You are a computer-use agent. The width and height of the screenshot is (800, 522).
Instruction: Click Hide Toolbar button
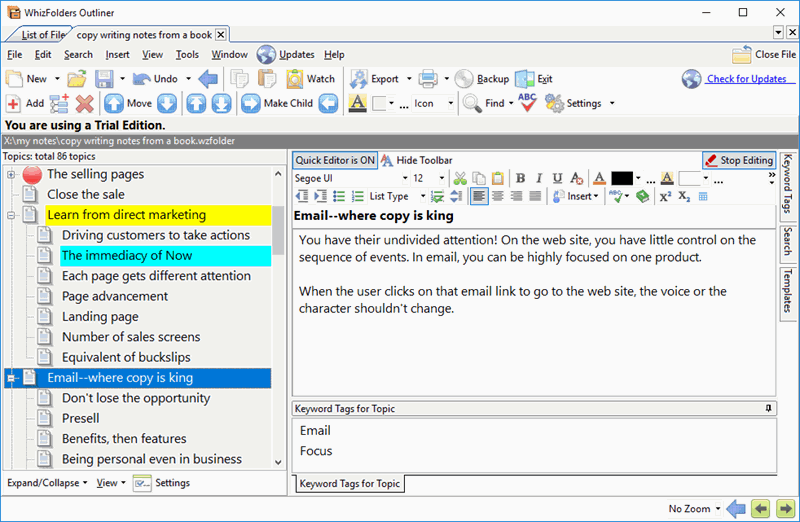(416, 160)
